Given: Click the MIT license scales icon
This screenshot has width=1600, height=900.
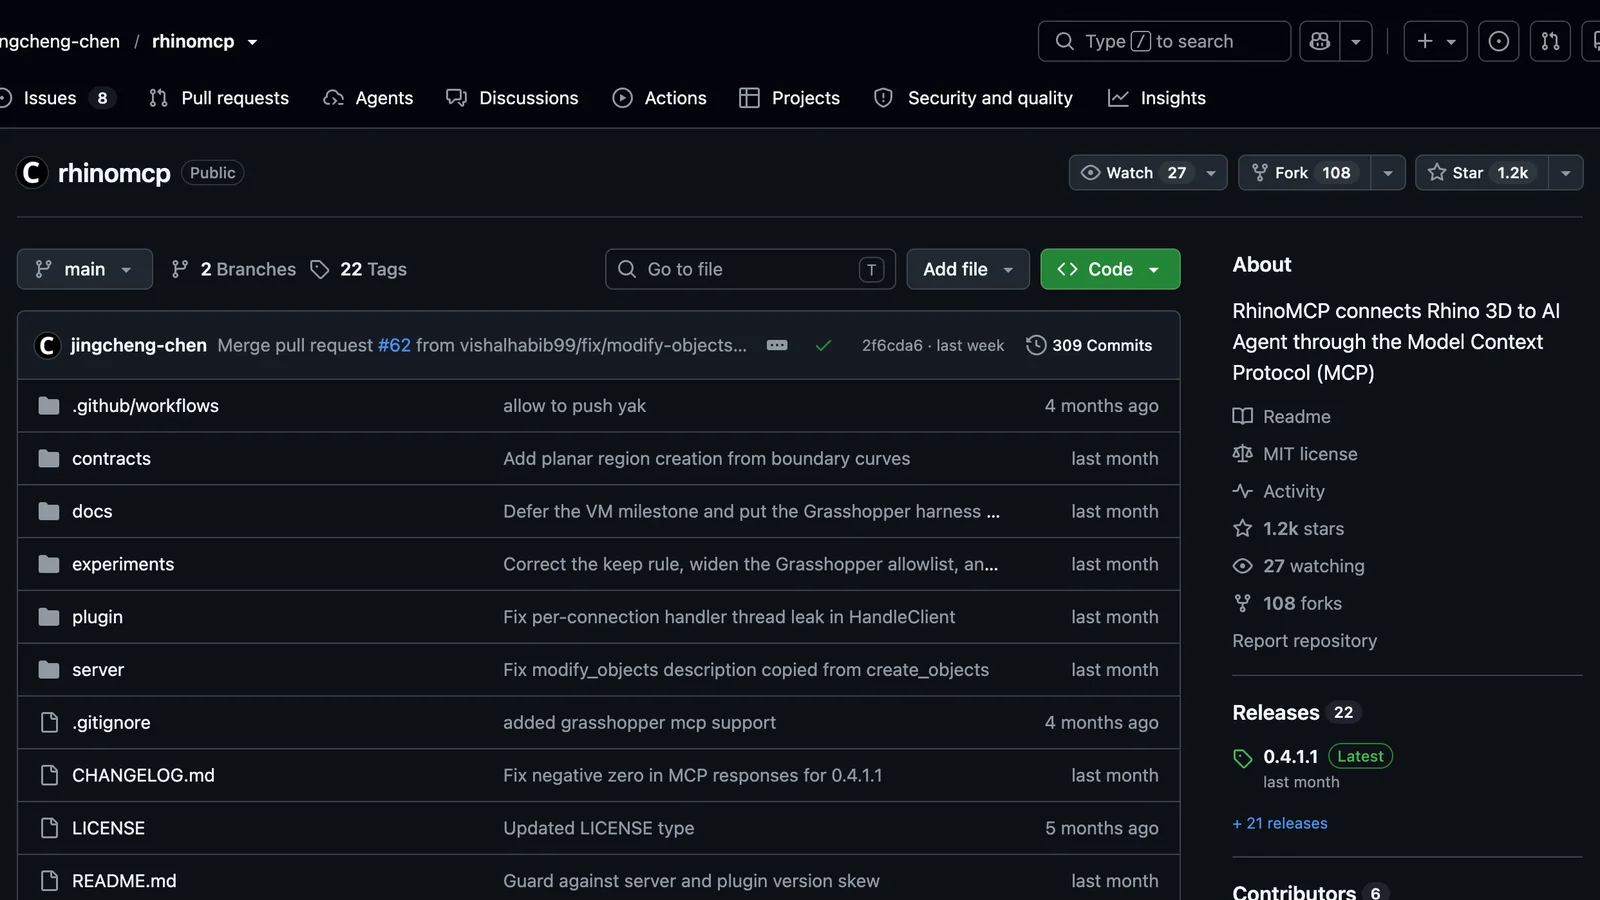Looking at the screenshot, I should click(1242, 453).
